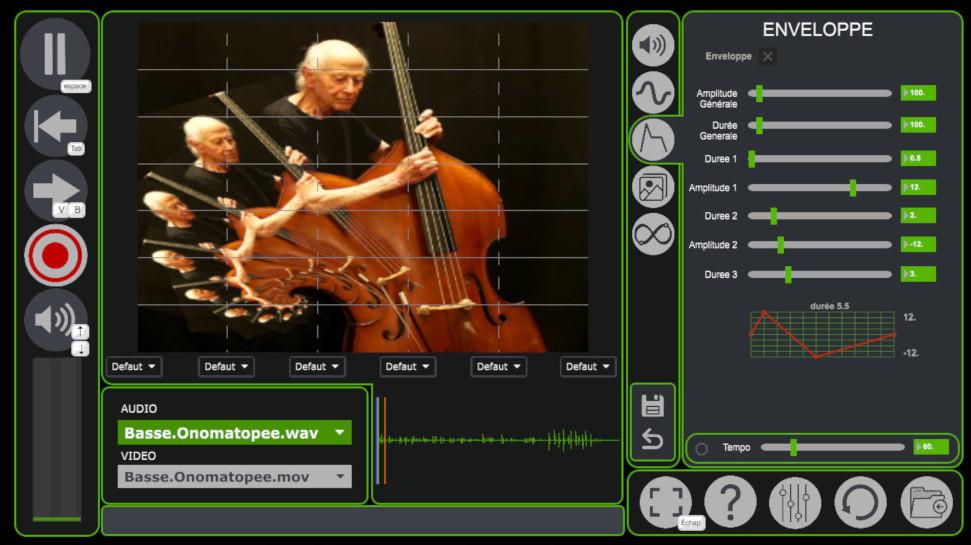This screenshot has width=971, height=545.
Task: Open the mixer sliders settings icon
Action: click(795, 502)
